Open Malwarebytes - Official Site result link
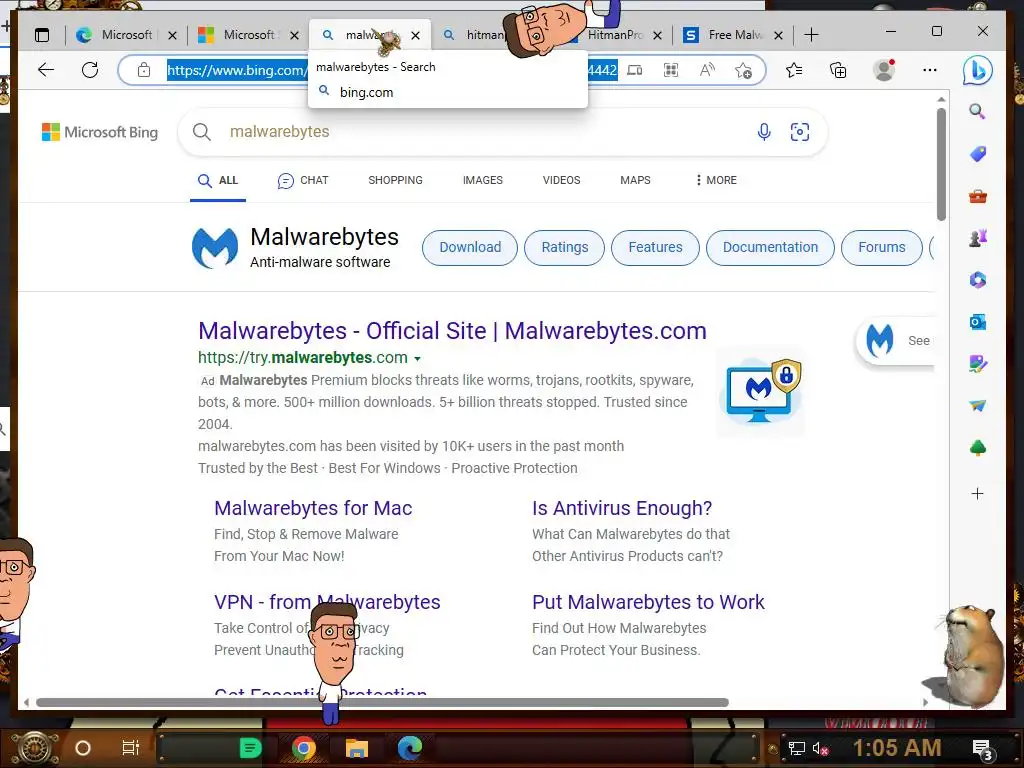The width and height of the screenshot is (1024, 768). coord(452,331)
